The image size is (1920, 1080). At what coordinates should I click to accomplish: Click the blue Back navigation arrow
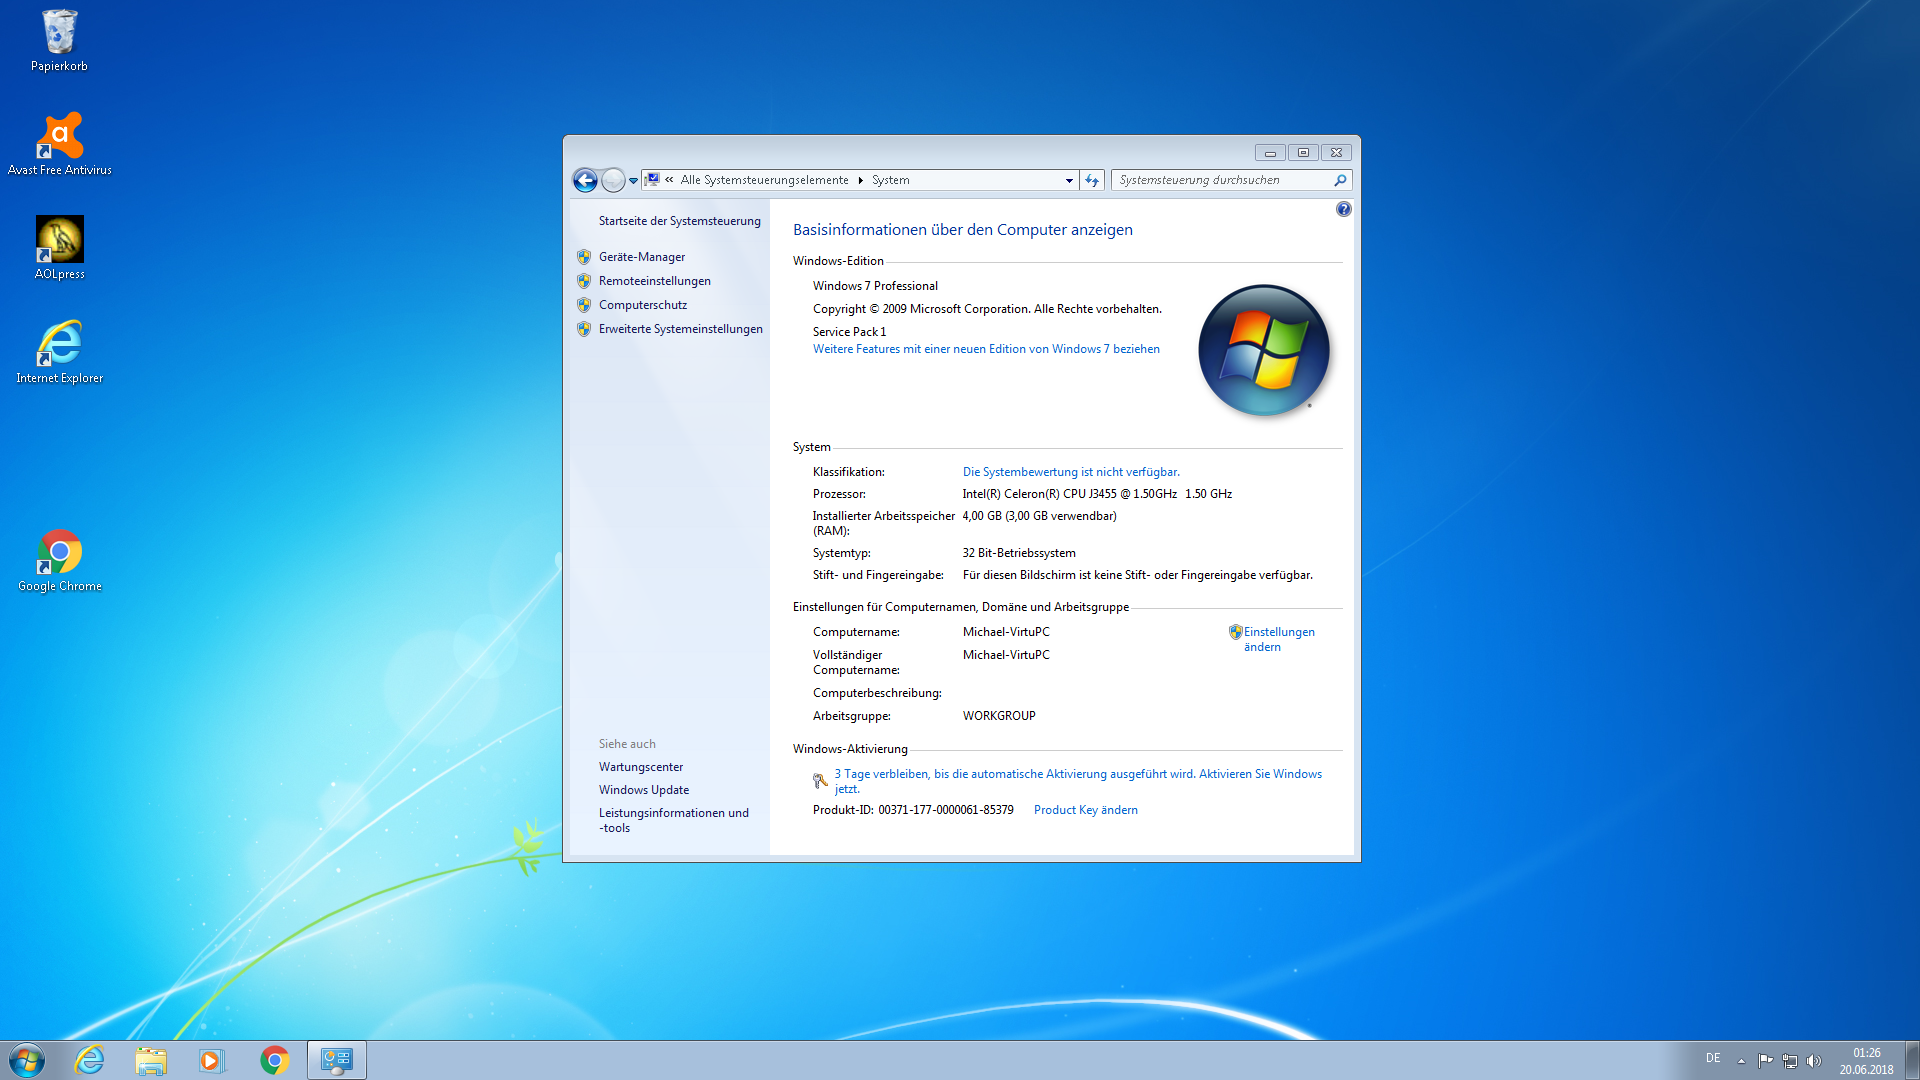[x=585, y=180]
